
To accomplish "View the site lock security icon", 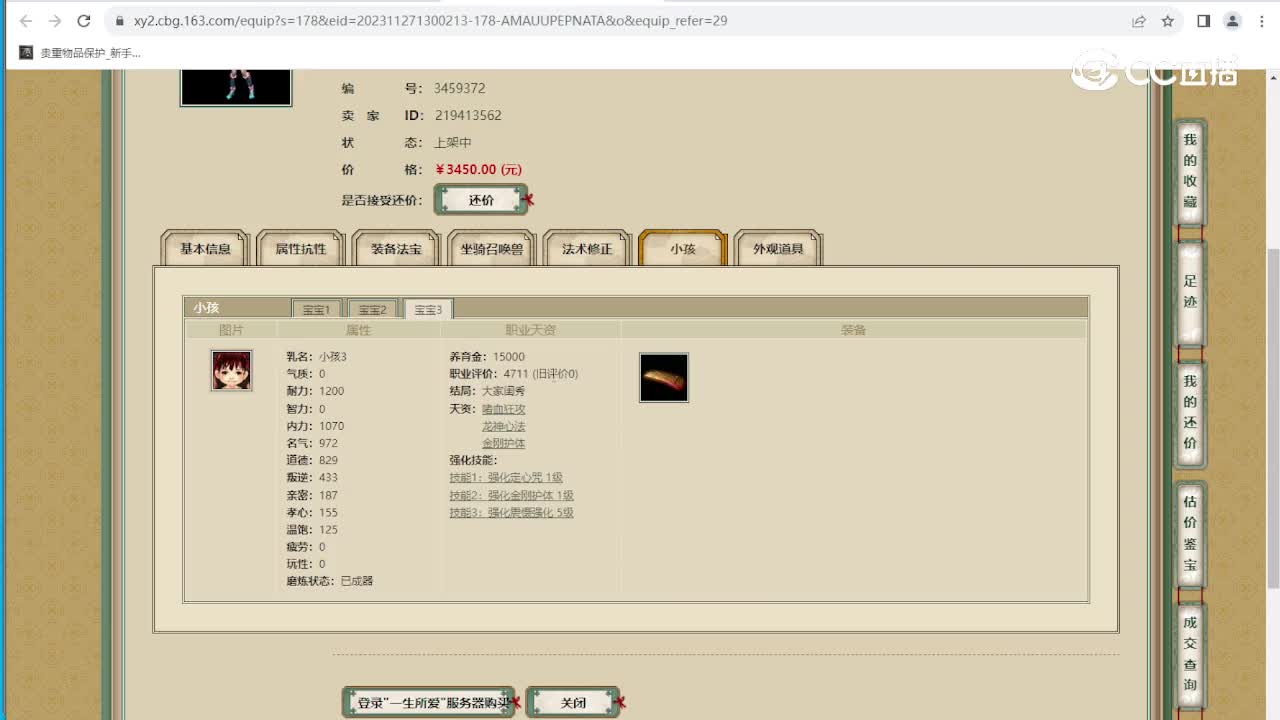I will [120, 20].
